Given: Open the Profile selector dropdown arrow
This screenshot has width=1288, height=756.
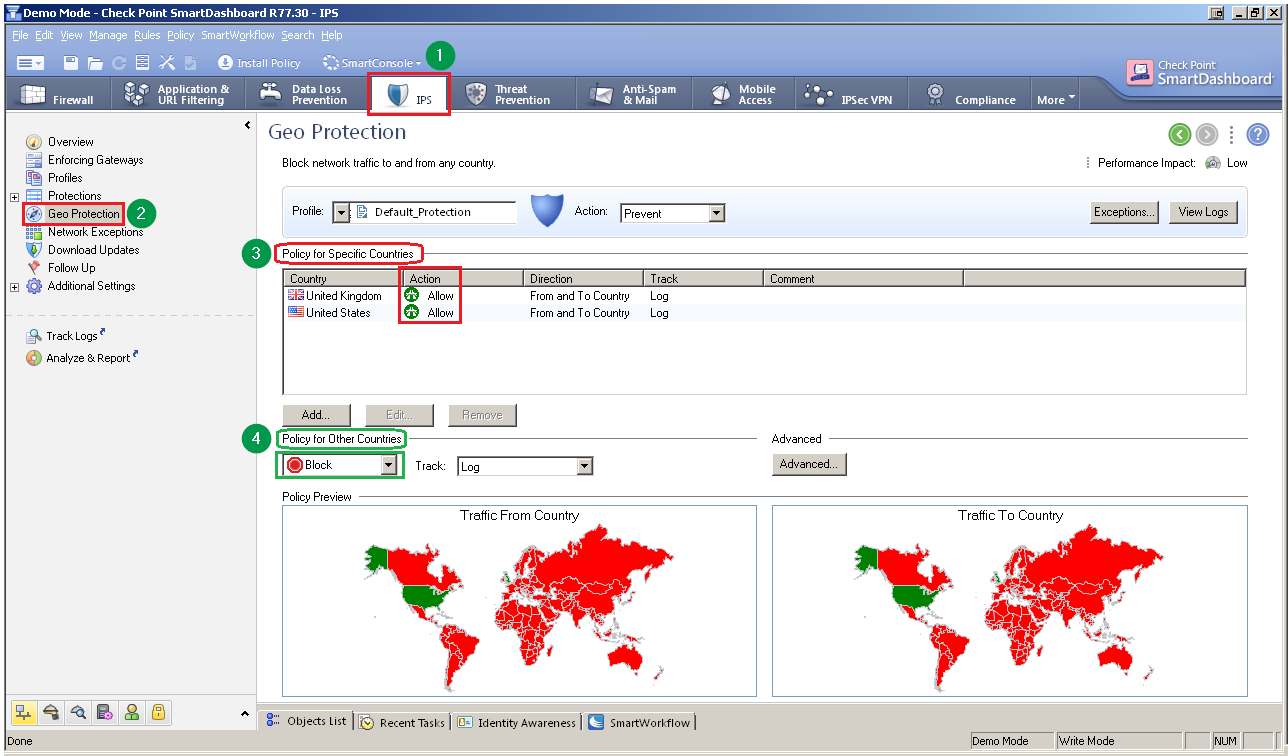Looking at the screenshot, I should pyautogui.click(x=341, y=212).
